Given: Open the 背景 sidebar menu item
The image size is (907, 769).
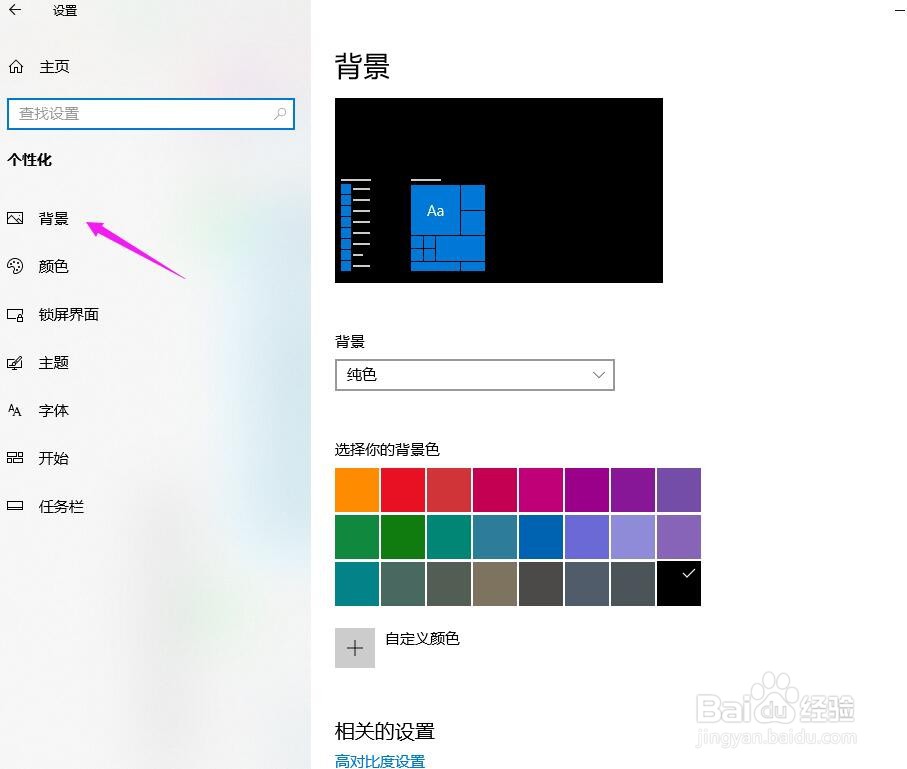Looking at the screenshot, I should (54, 219).
